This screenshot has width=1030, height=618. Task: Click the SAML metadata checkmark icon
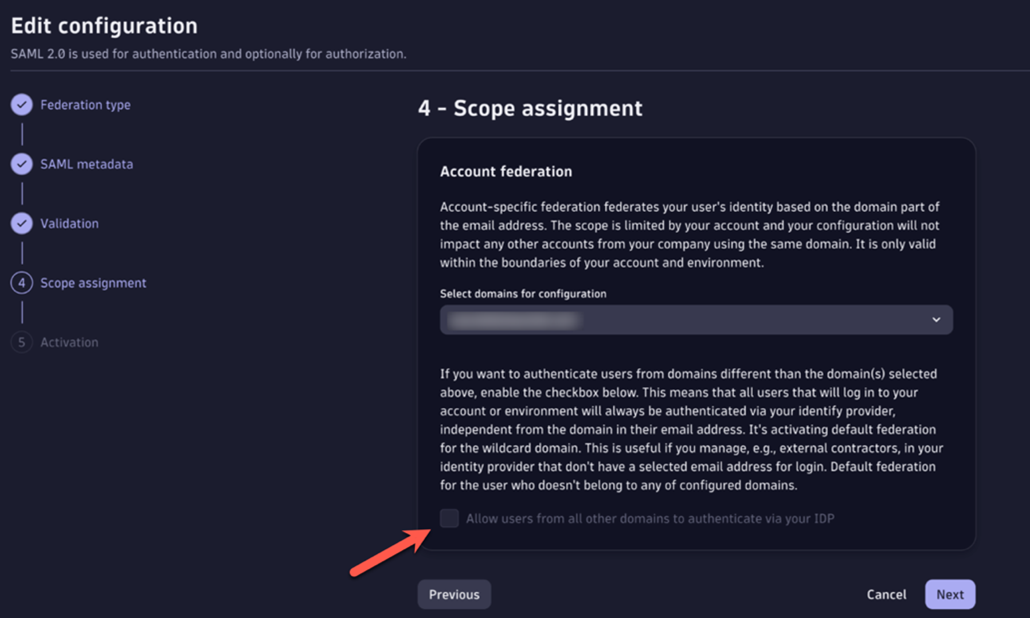coord(21,163)
